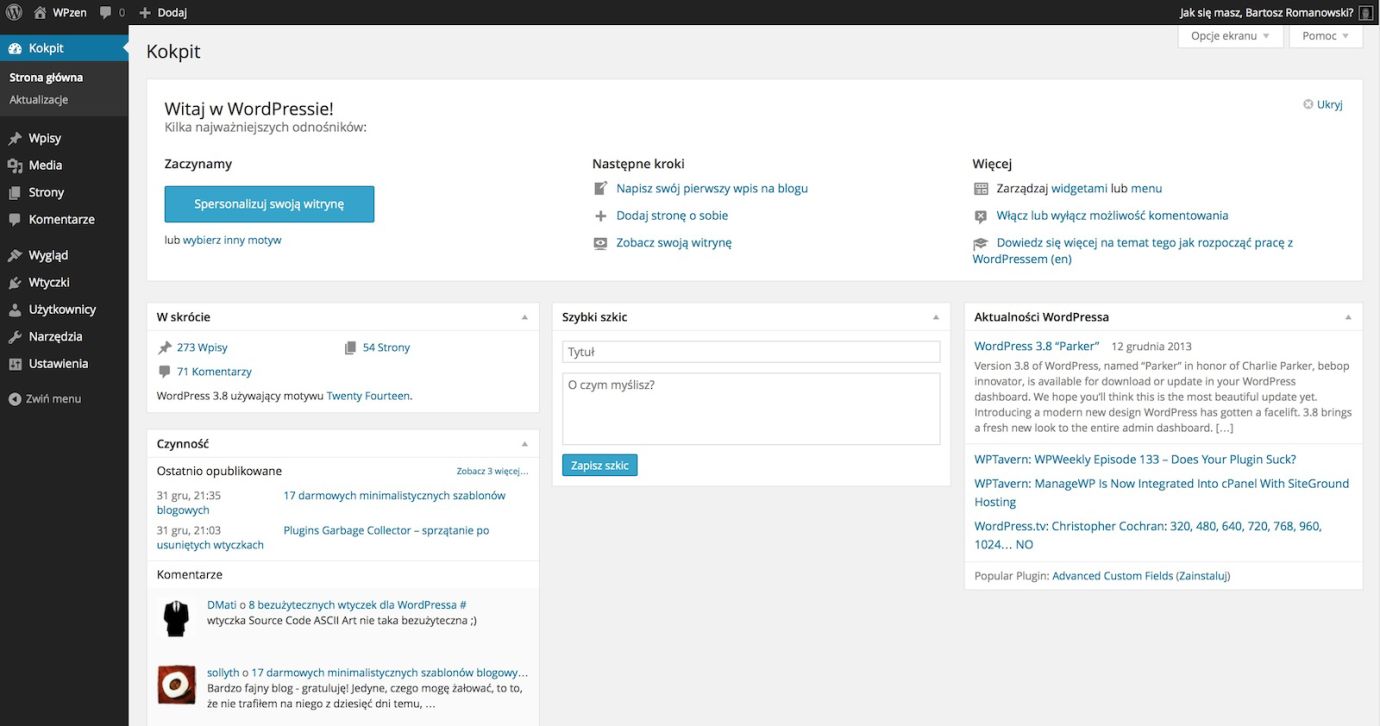Click the pages icon beside 54 Strony
The image size is (1380, 726).
[350, 348]
